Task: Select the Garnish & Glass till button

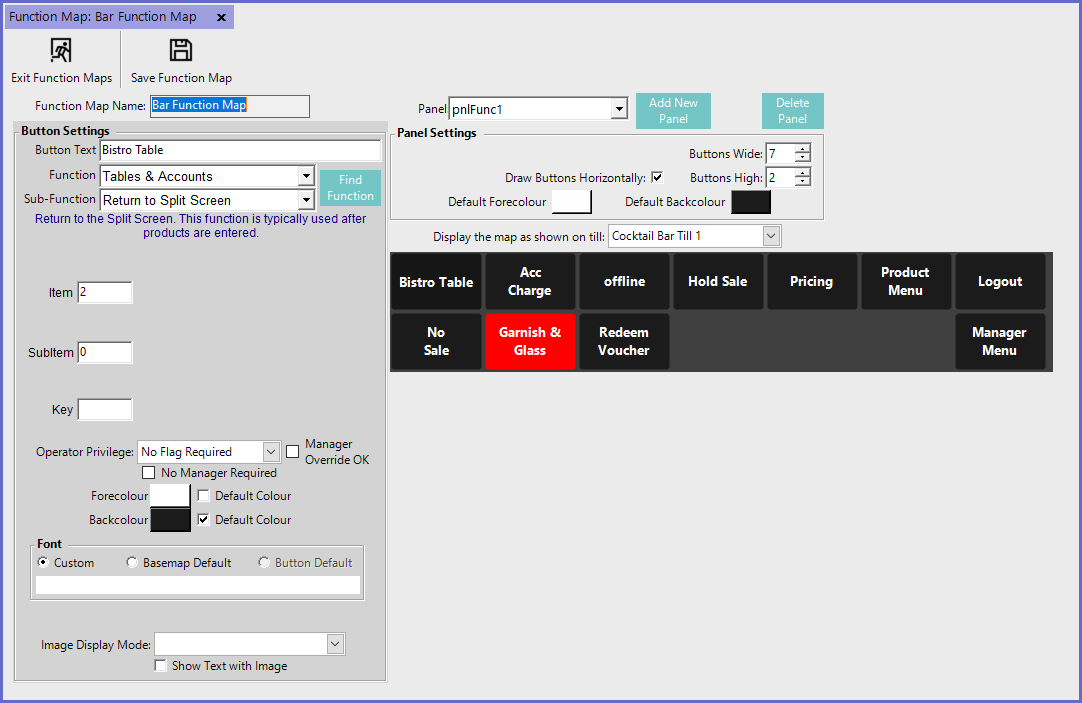Action: [530, 341]
